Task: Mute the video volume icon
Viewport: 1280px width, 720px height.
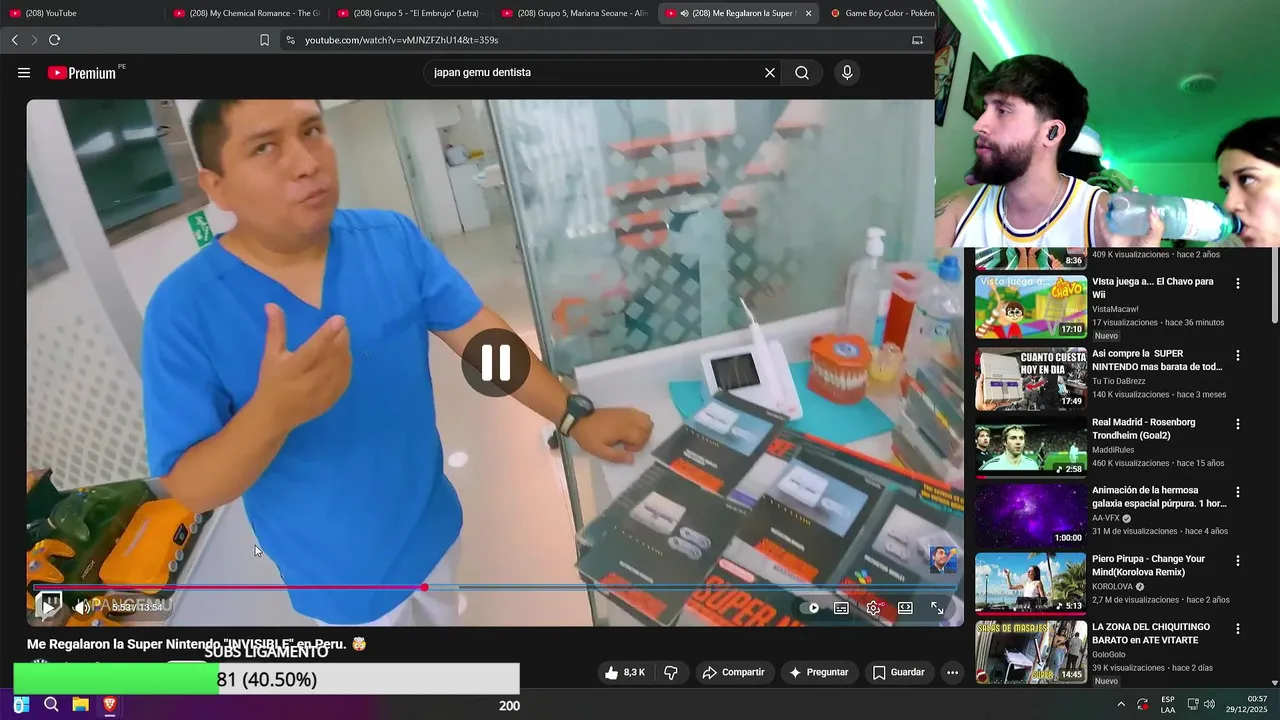Action: coord(82,607)
